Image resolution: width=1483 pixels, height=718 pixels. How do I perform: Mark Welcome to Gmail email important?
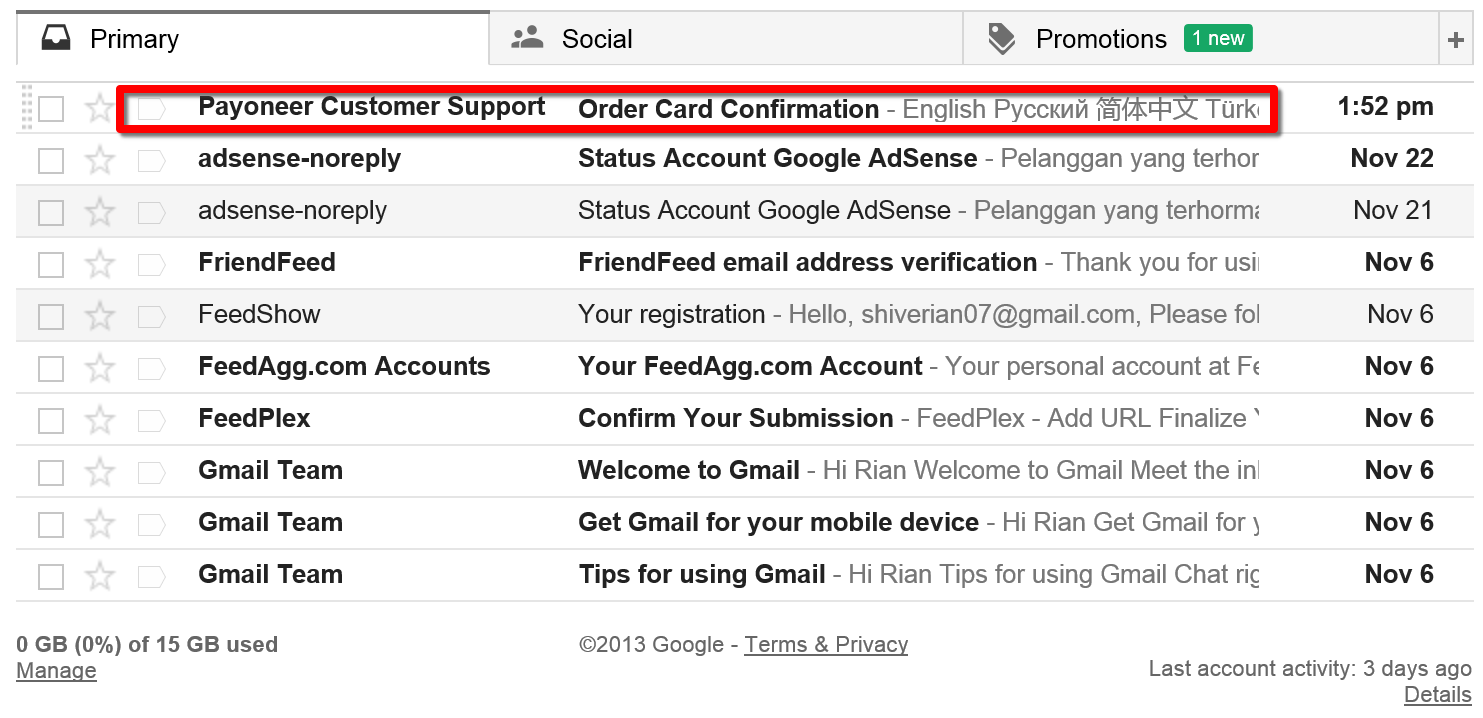[x=151, y=472]
